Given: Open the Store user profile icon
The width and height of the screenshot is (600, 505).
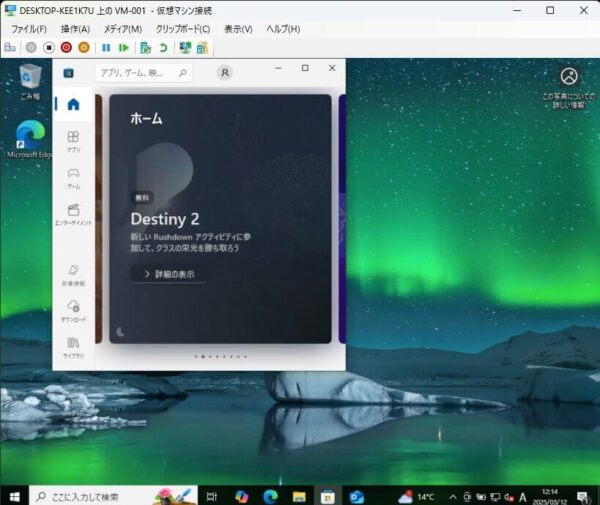Looking at the screenshot, I should click(x=225, y=72).
